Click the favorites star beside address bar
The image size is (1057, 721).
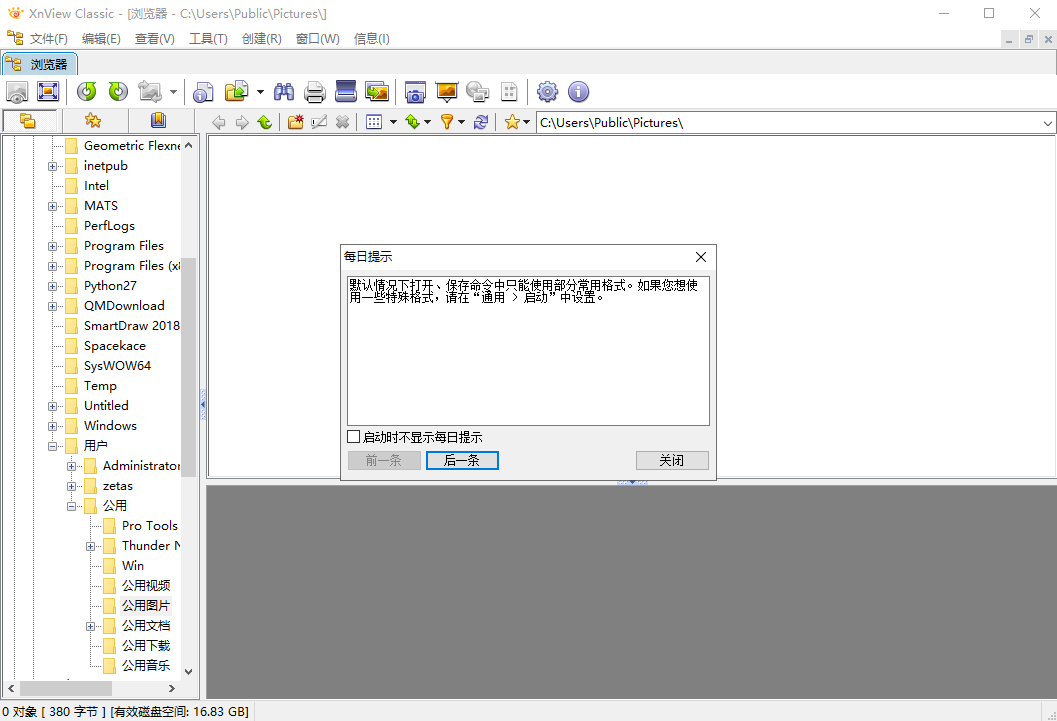[512, 122]
